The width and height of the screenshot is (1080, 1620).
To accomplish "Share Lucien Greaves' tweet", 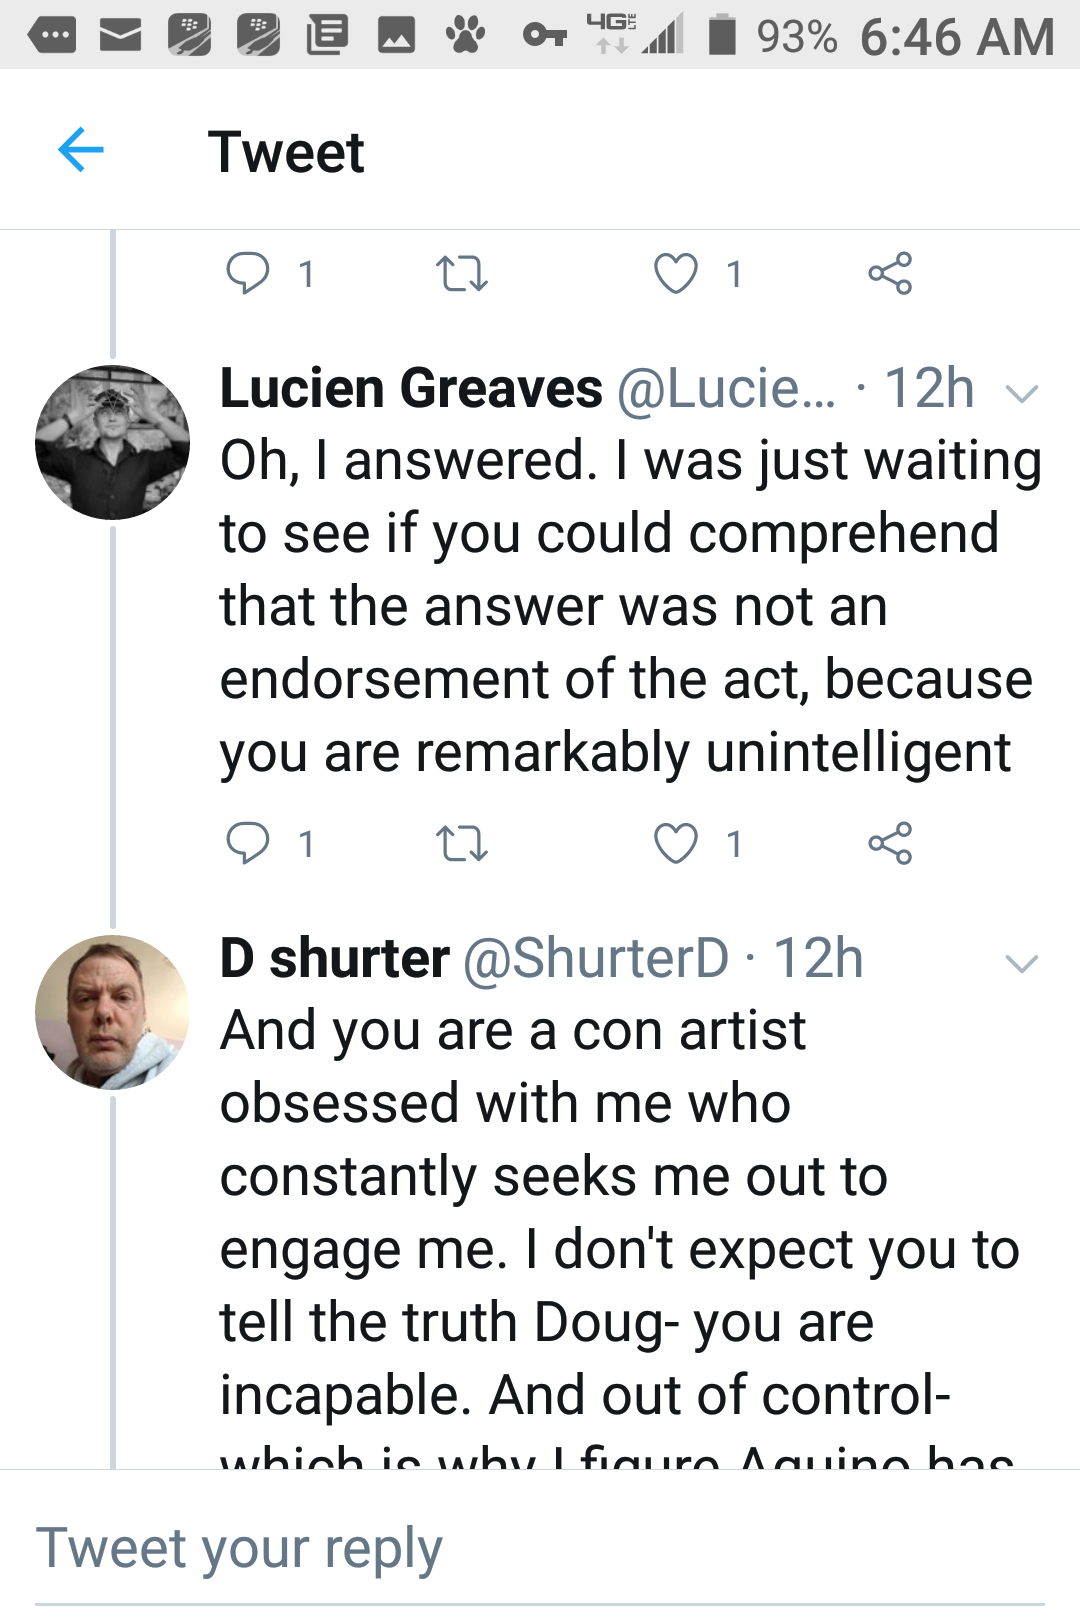I will click(x=890, y=843).
